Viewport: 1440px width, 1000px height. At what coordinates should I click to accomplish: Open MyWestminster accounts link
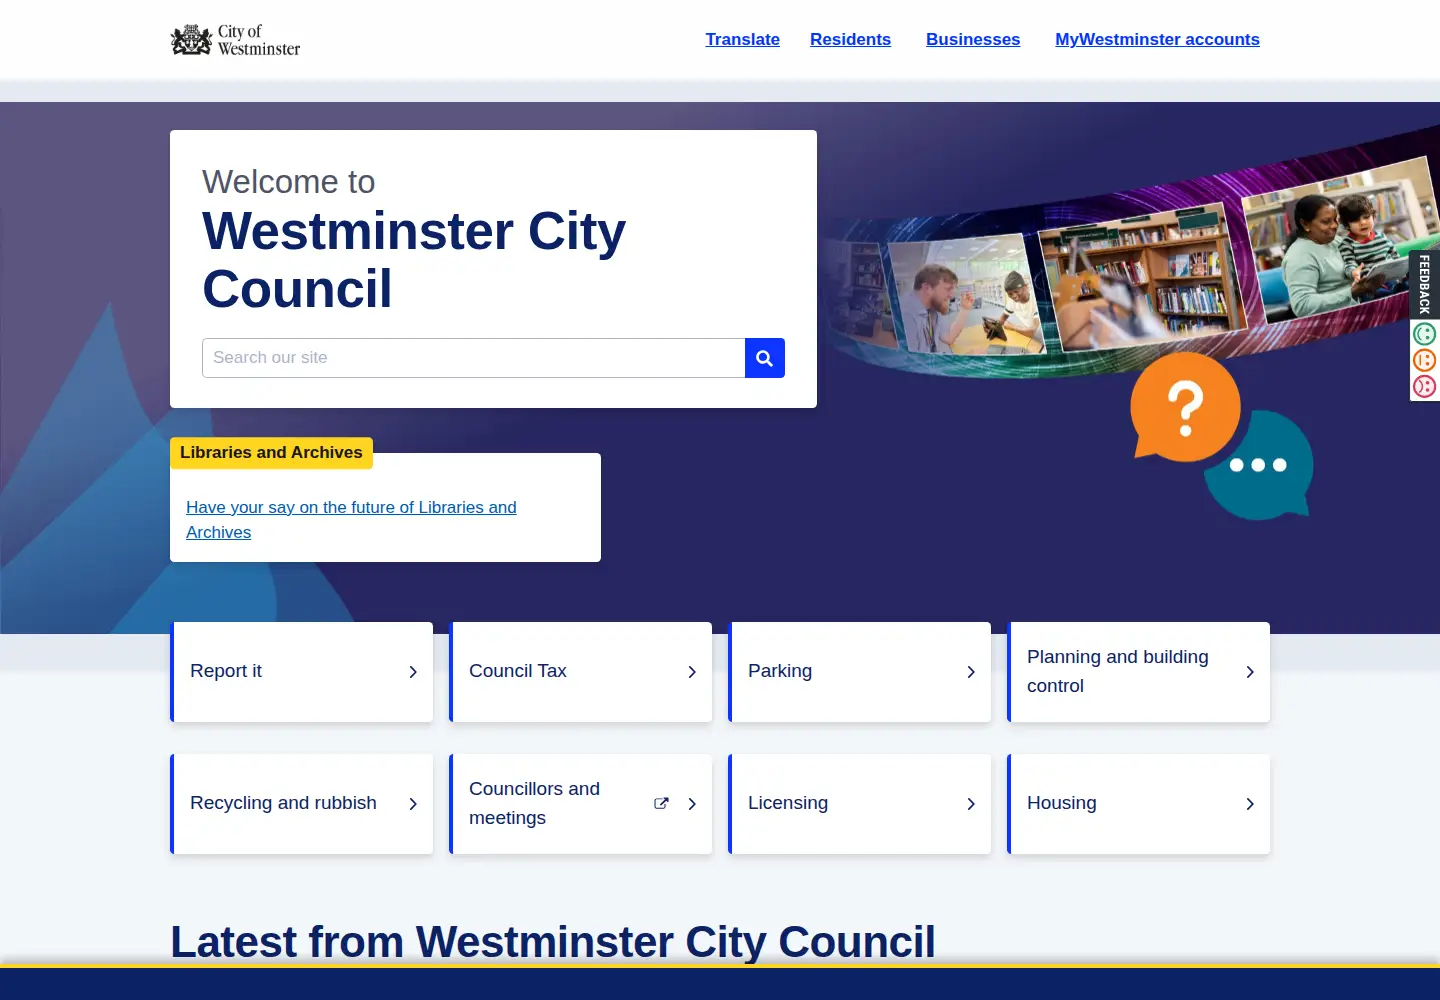coord(1158,40)
